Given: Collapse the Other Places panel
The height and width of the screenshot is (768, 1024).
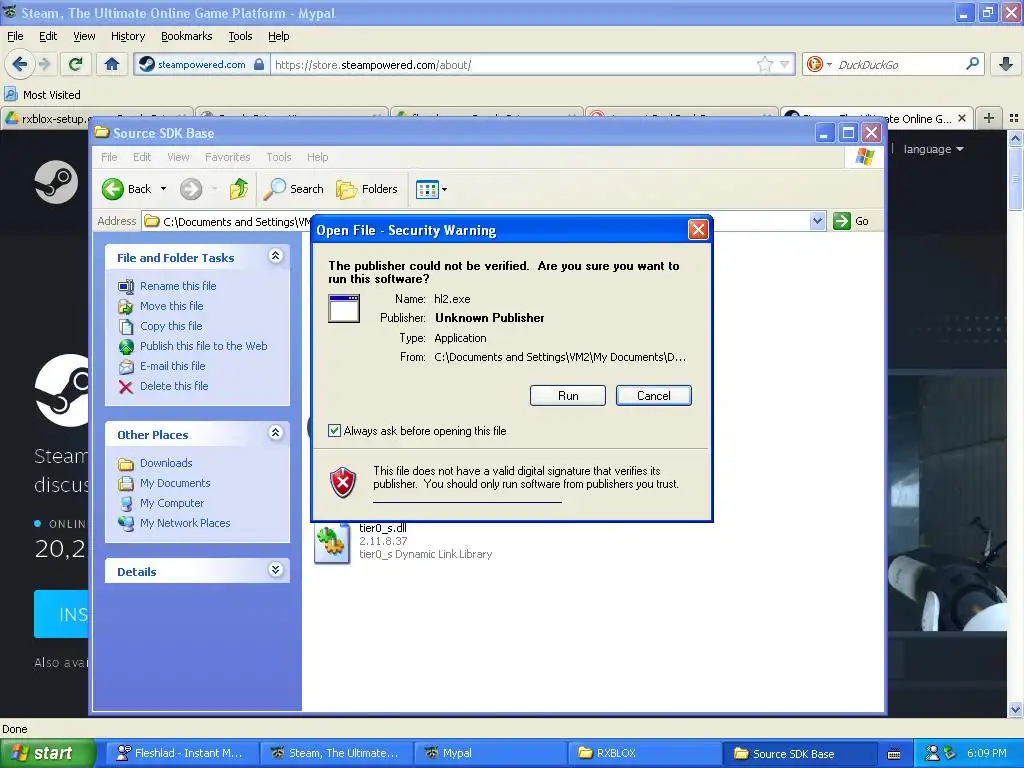Looking at the screenshot, I should (x=276, y=433).
